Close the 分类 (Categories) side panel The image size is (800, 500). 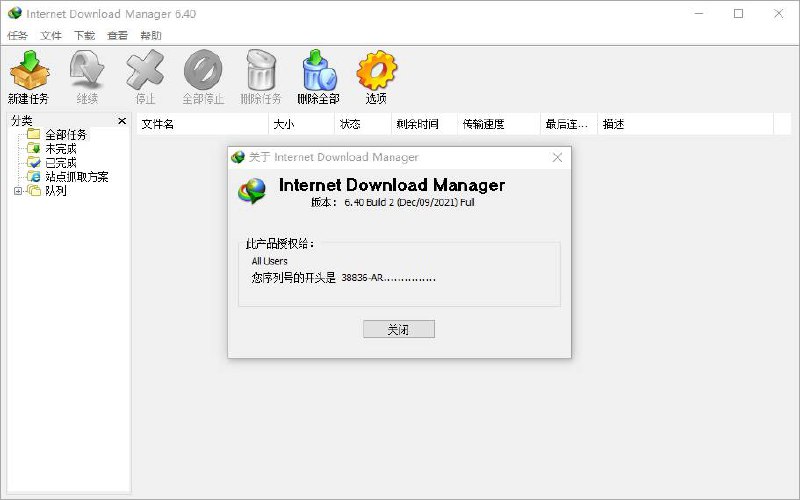point(122,121)
